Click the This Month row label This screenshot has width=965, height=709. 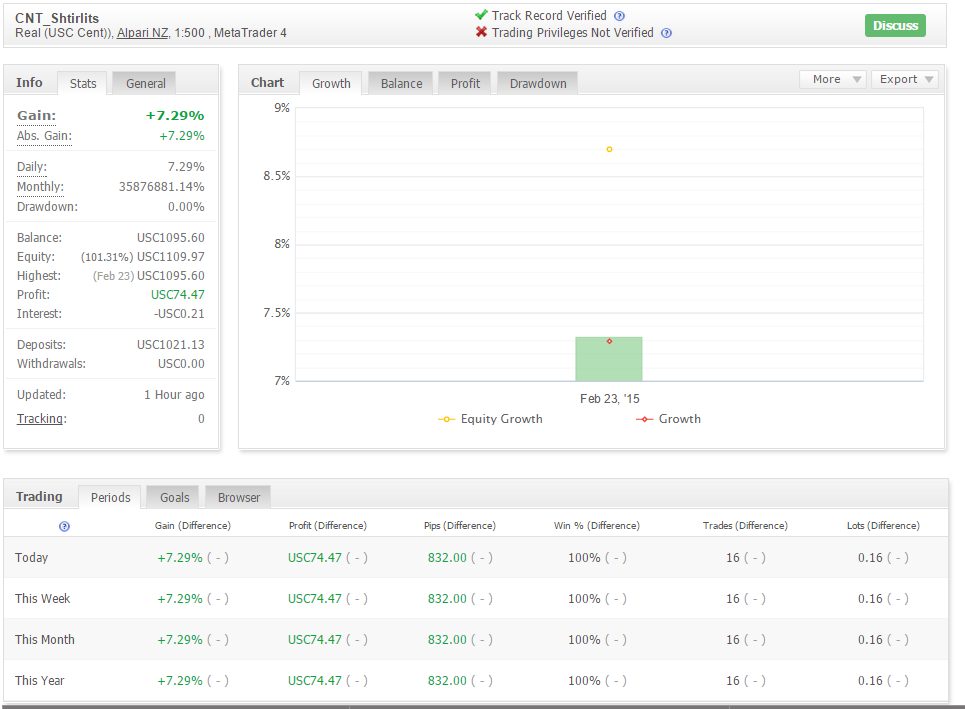[x=44, y=639]
